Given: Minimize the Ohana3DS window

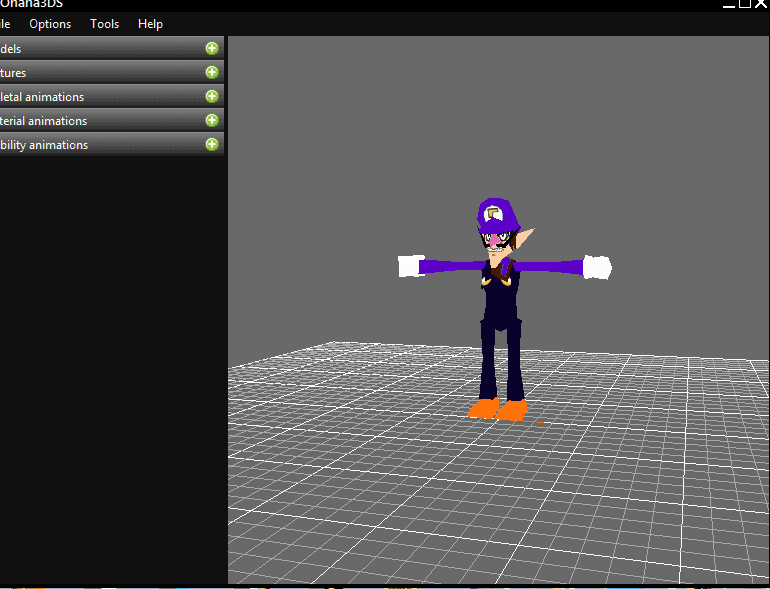Looking at the screenshot, I should pyautogui.click(x=729, y=4).
